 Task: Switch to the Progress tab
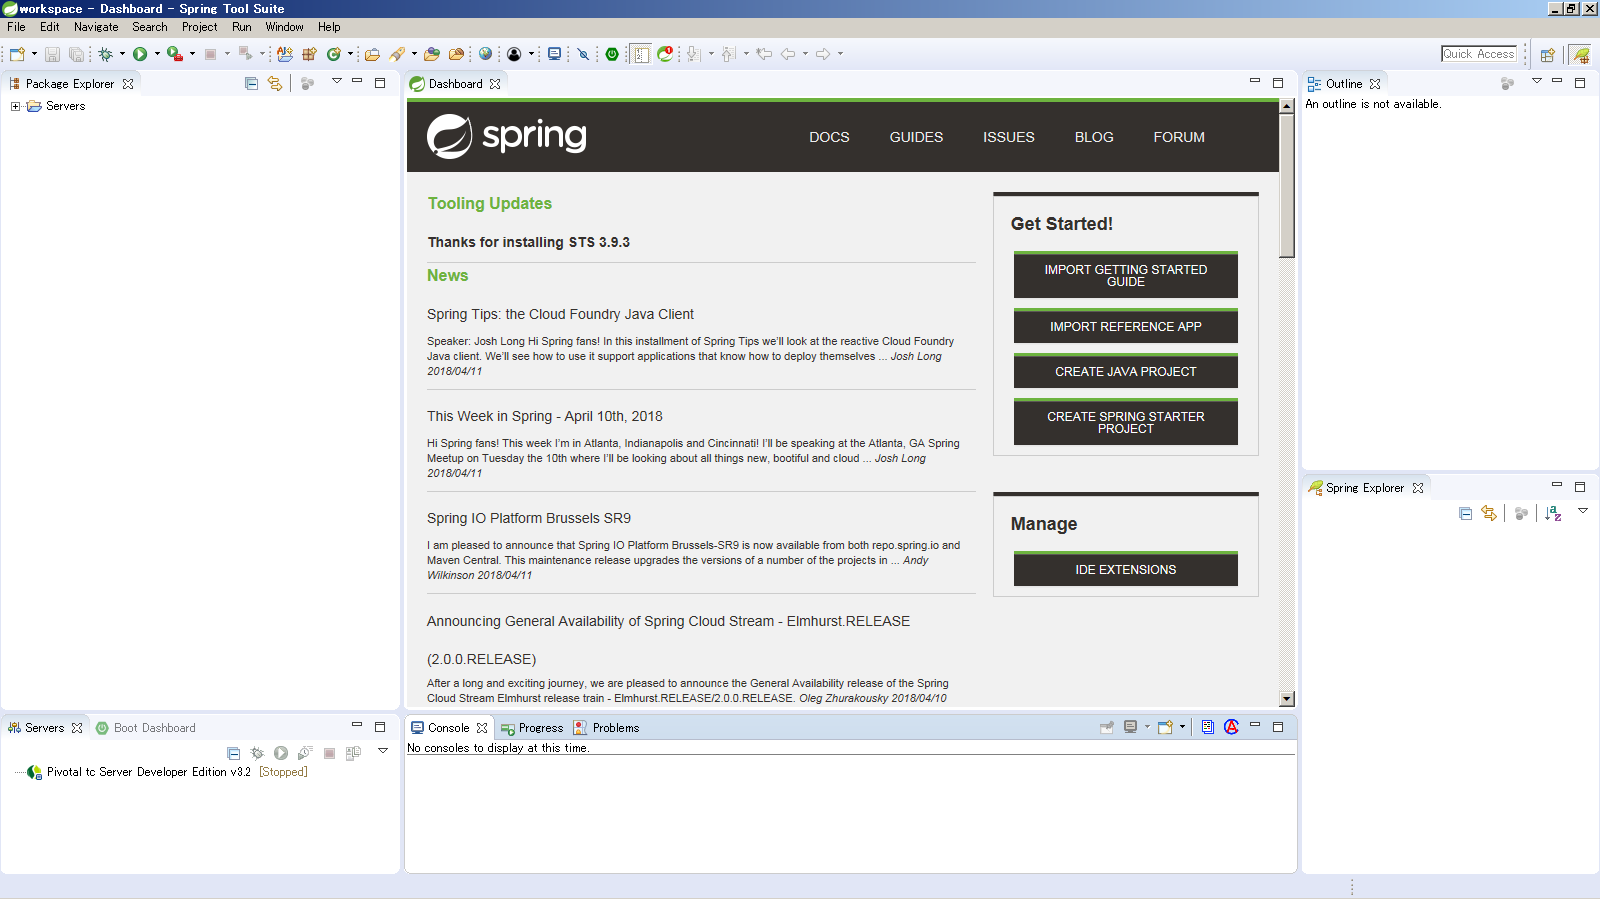point(532,728)
